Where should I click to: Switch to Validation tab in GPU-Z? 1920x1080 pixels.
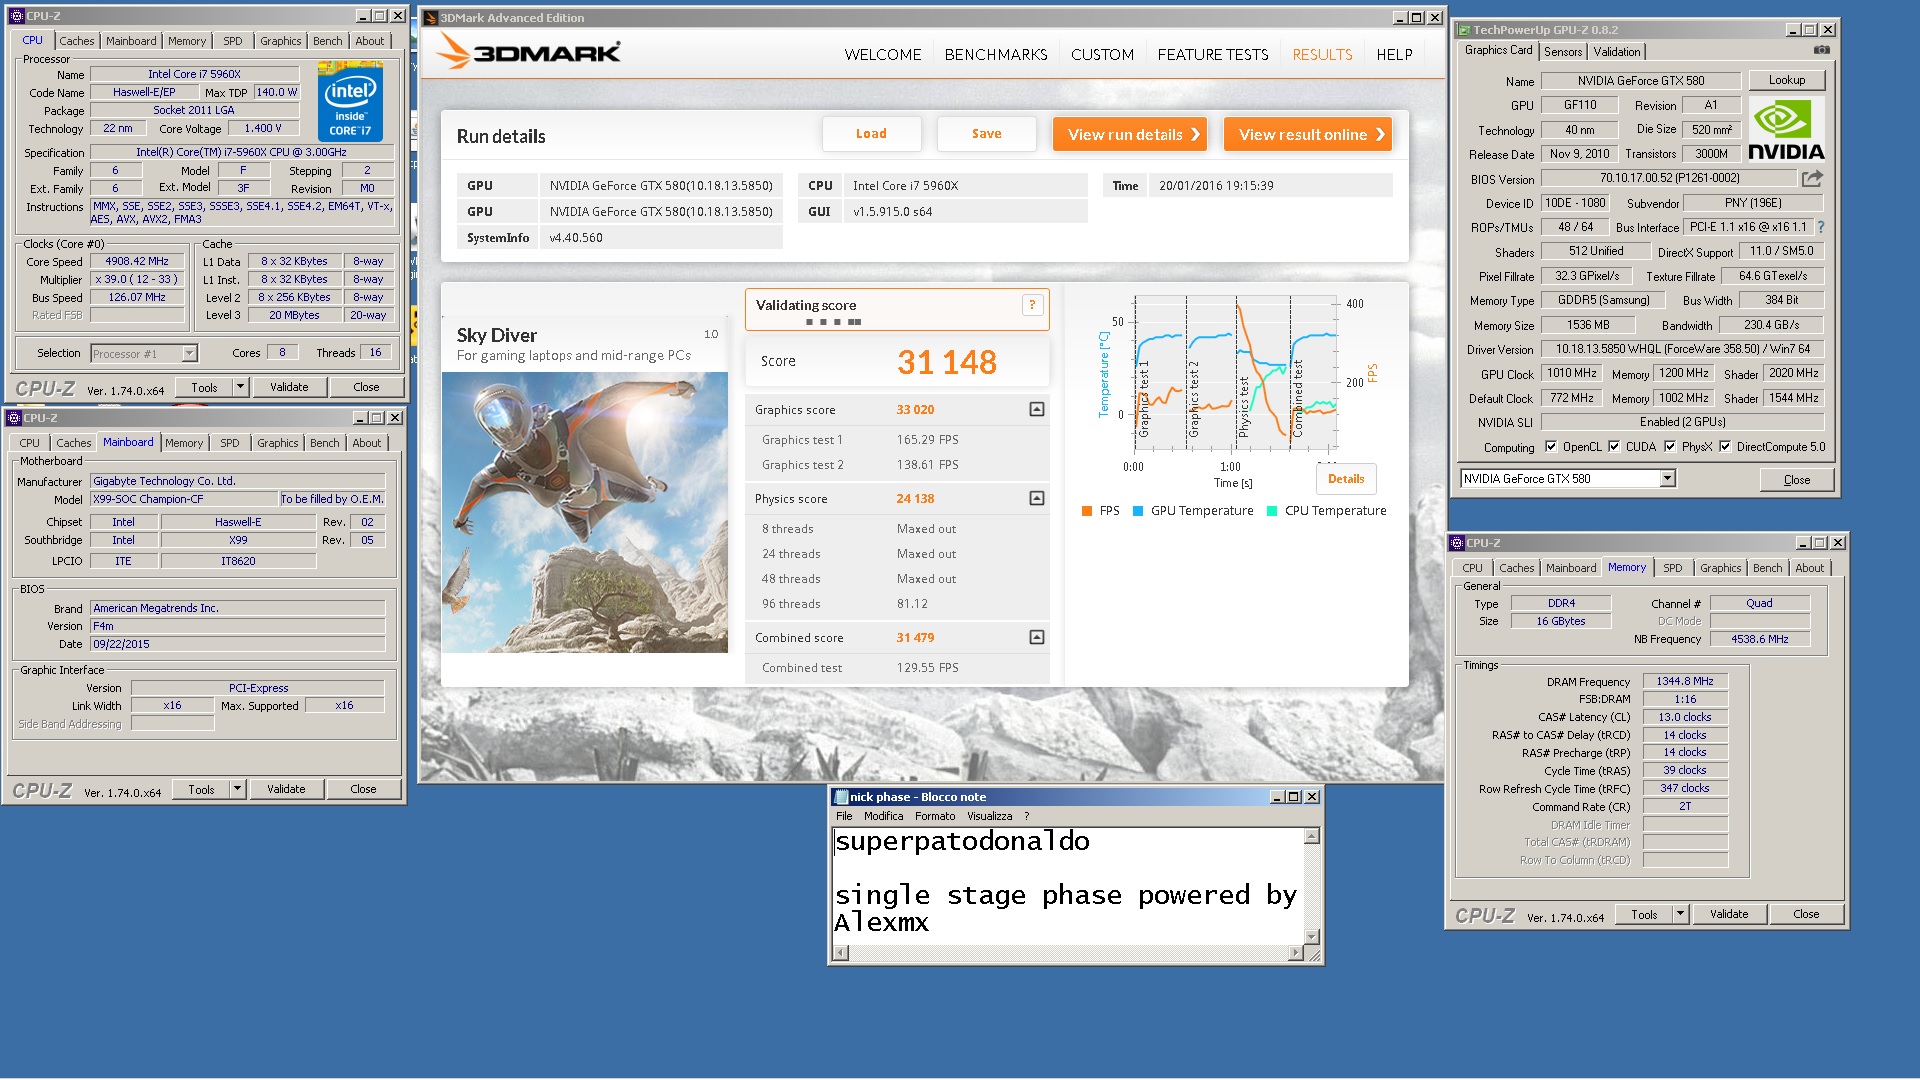pos(1616,52)
